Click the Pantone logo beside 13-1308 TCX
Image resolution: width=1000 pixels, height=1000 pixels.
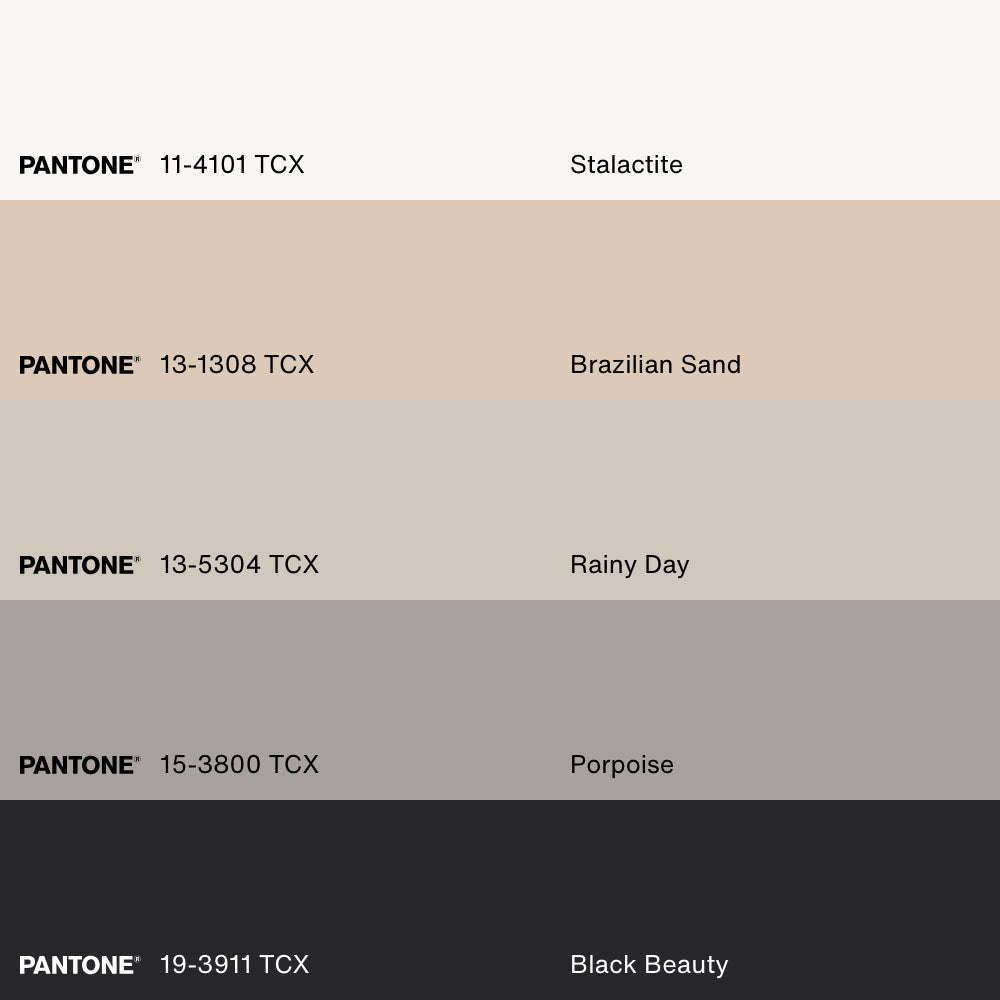pyautogui.click(x=79, y=365)
